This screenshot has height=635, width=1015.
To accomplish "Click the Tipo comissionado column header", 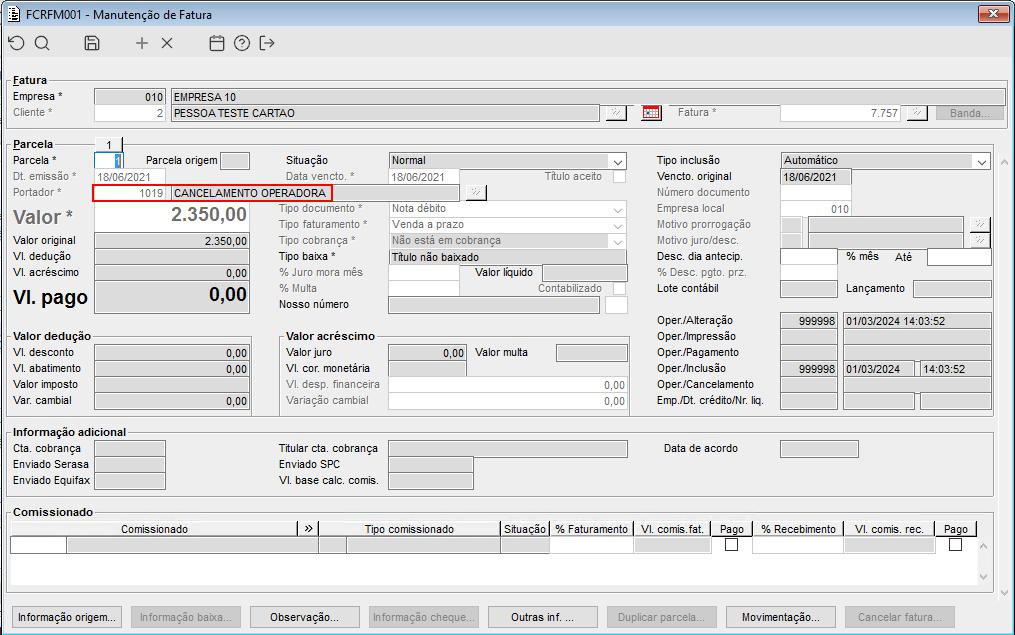I will point(409,529).
